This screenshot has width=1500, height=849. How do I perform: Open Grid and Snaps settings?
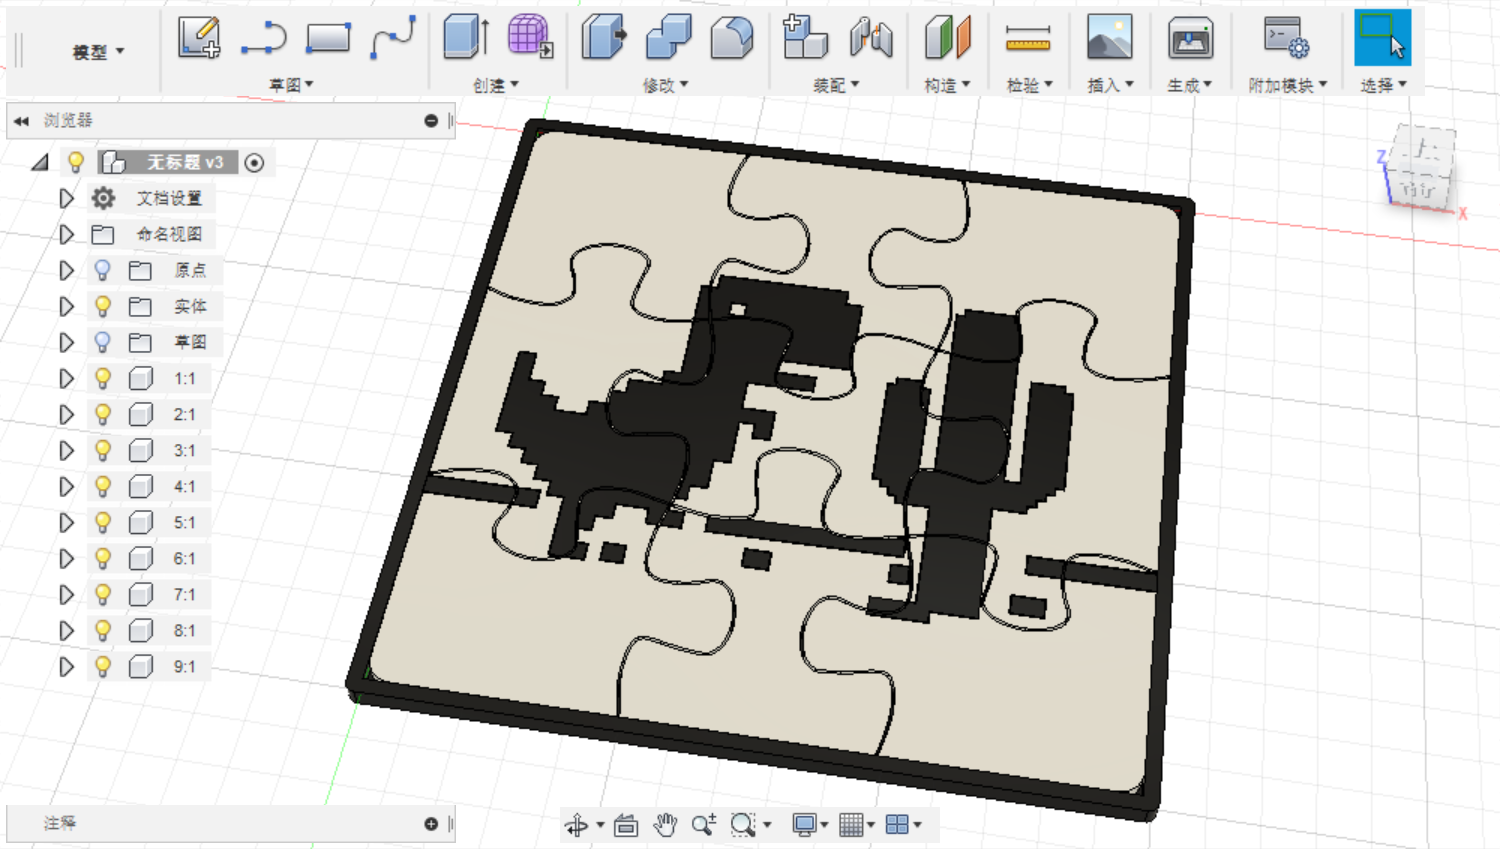coord(851,825)
